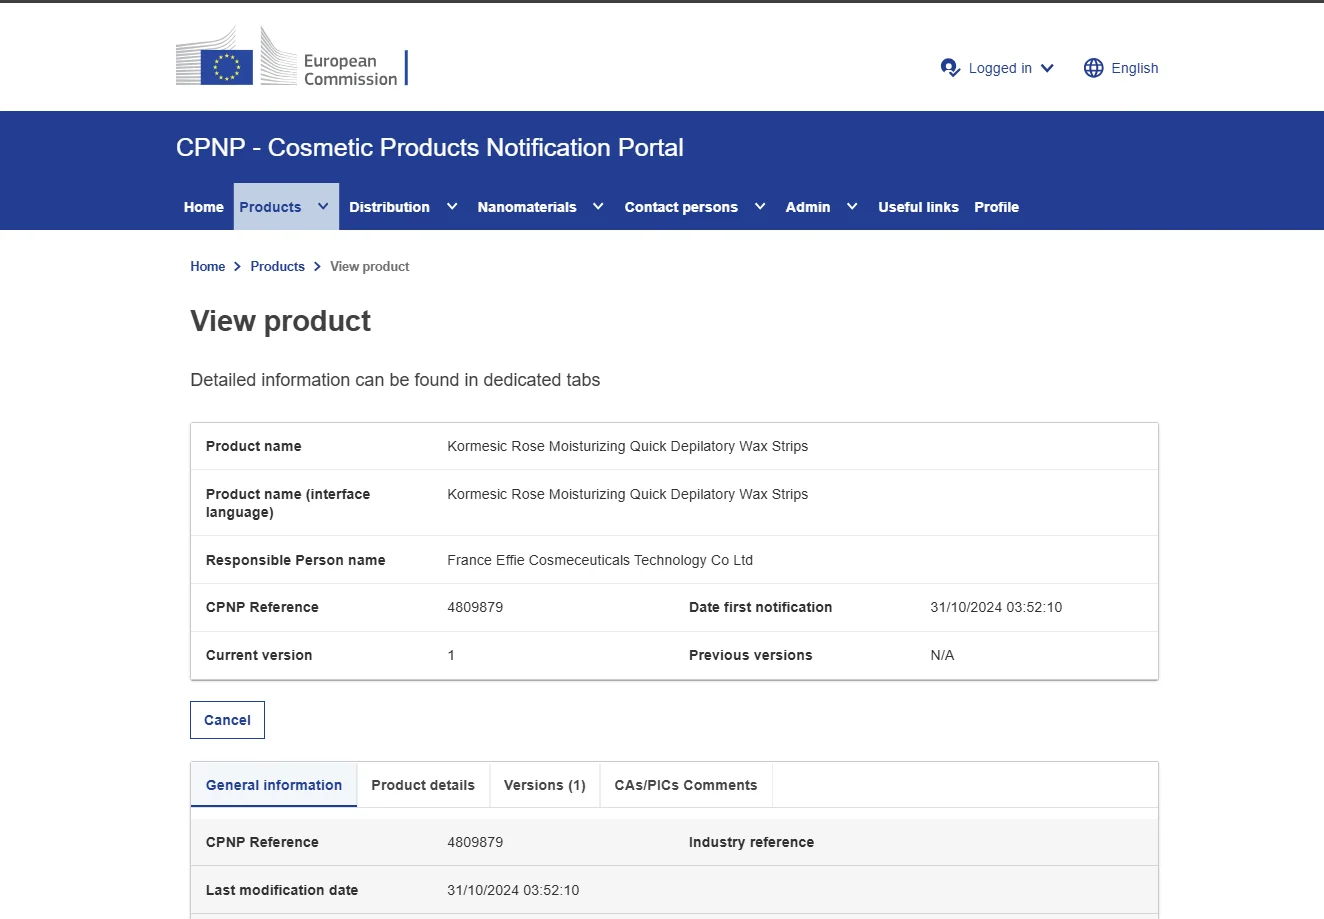Click the Home breadcrumb link
Viewport: 1324px width, 919px height.
(207, 266)
